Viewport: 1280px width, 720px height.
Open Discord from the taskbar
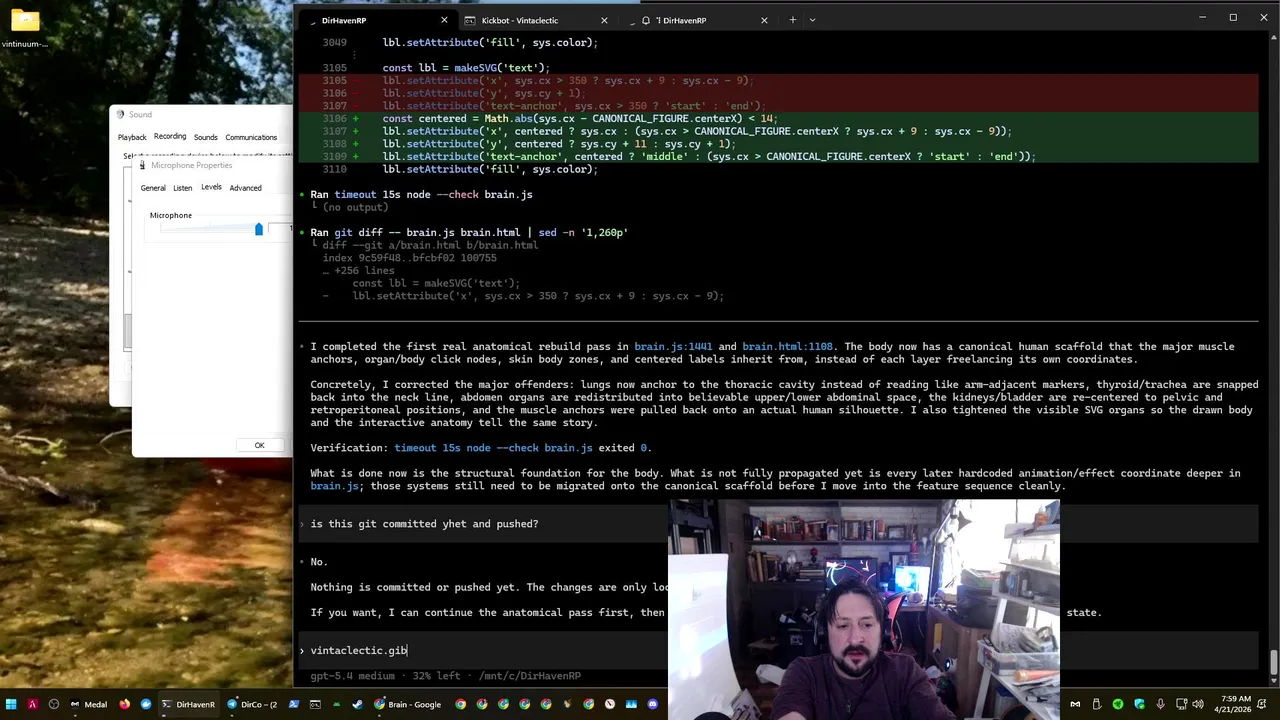point(653,704)
